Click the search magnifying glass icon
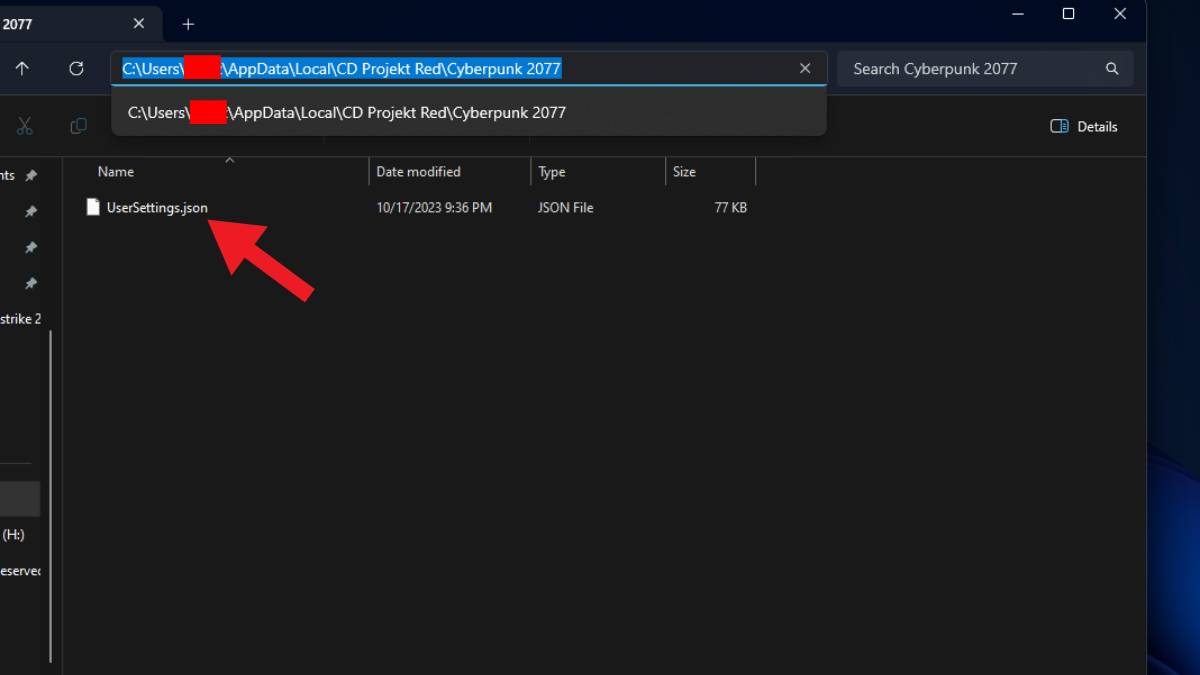1200x675 pixels. [x=1112, y=68]
